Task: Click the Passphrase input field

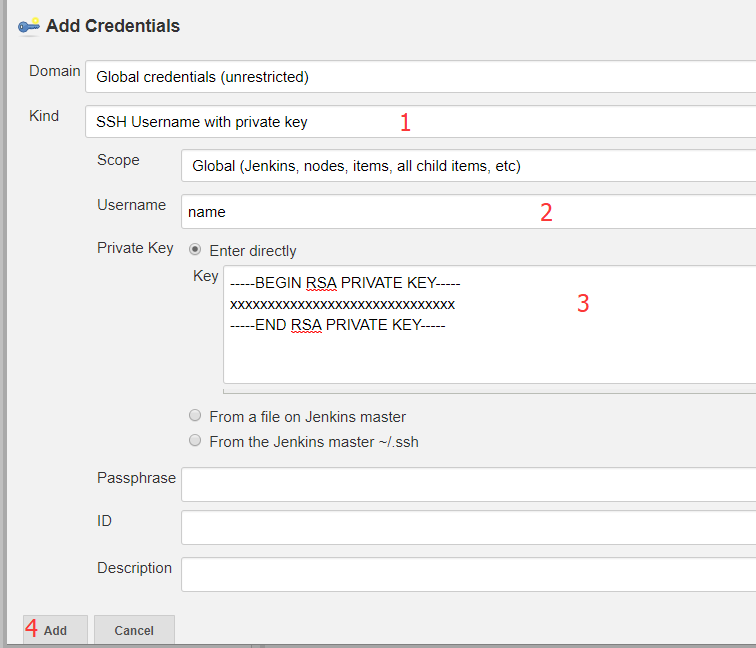Action: (469, 484)
